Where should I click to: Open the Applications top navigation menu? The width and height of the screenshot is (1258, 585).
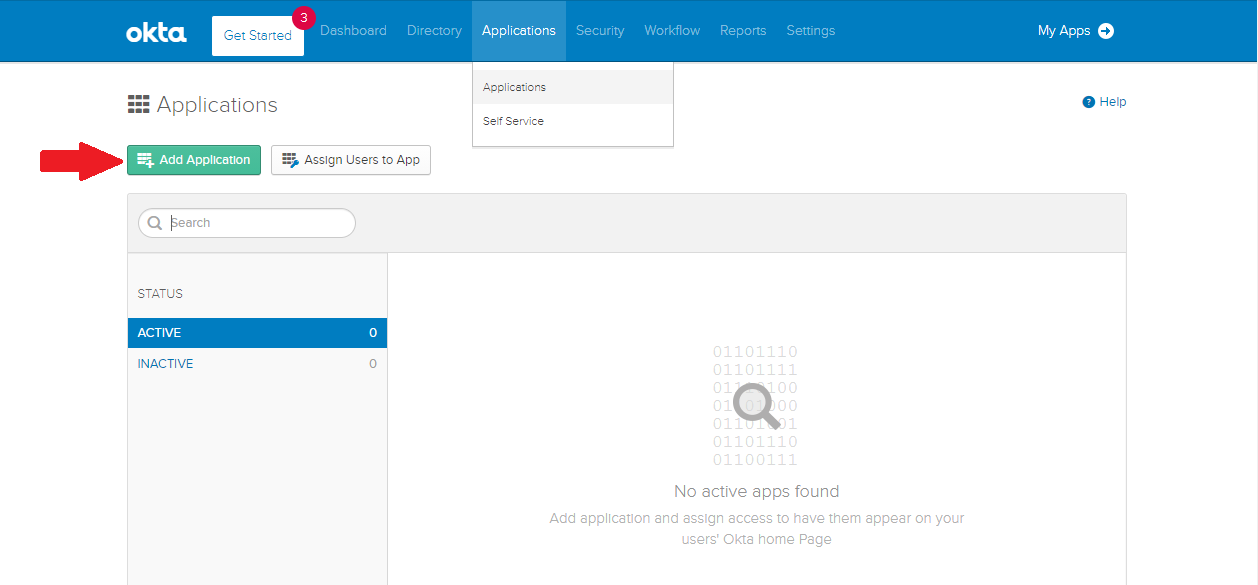coord(519,31)
